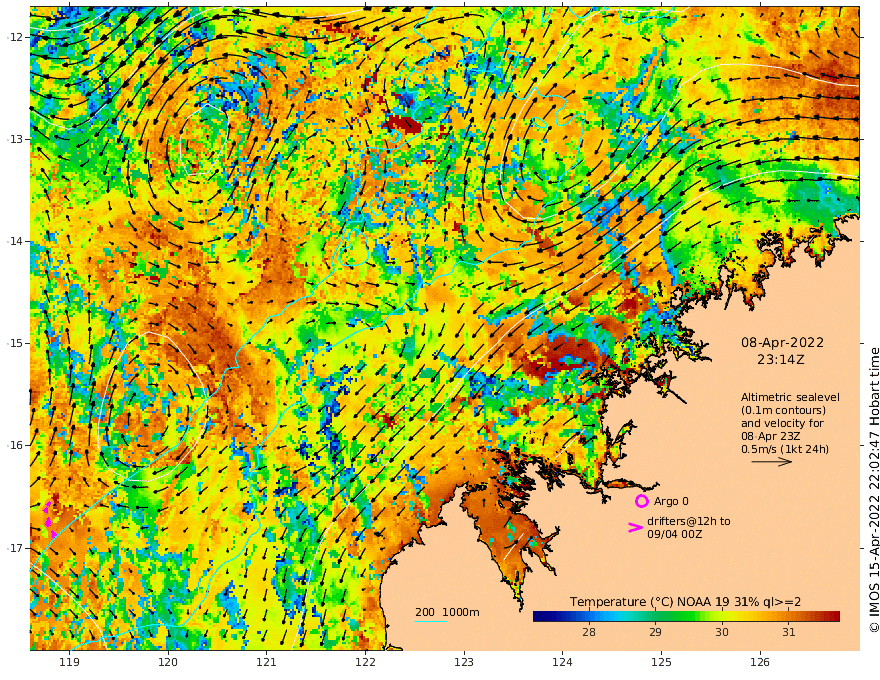This screenshot has height=680, width=880.
Task: Click the IMOS copyright timestamp text
Action: 874,490
